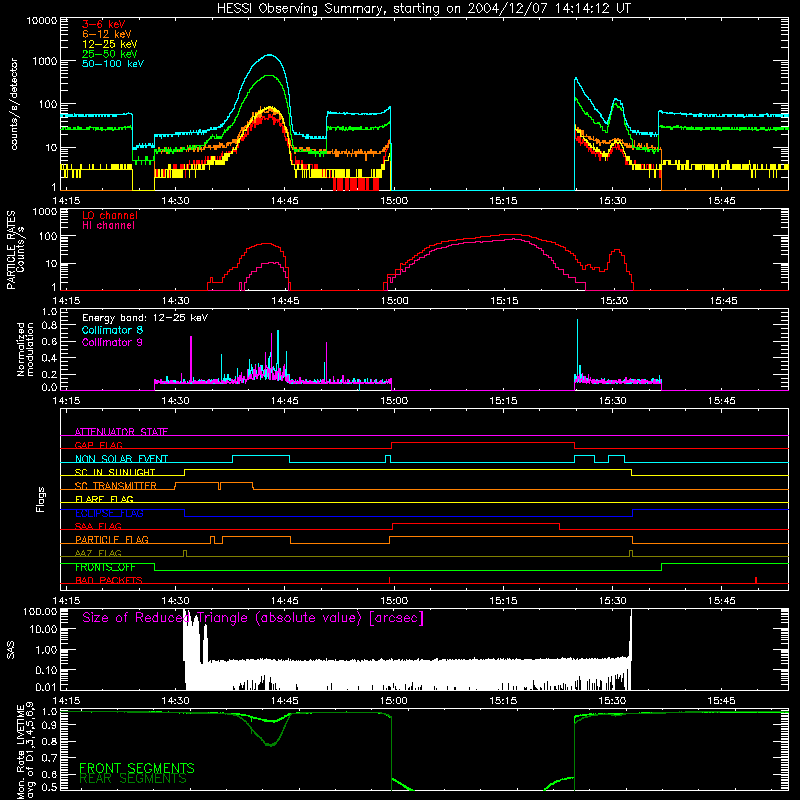Select the 'REAR SEGMENTS' legend label

click(133, 779)
